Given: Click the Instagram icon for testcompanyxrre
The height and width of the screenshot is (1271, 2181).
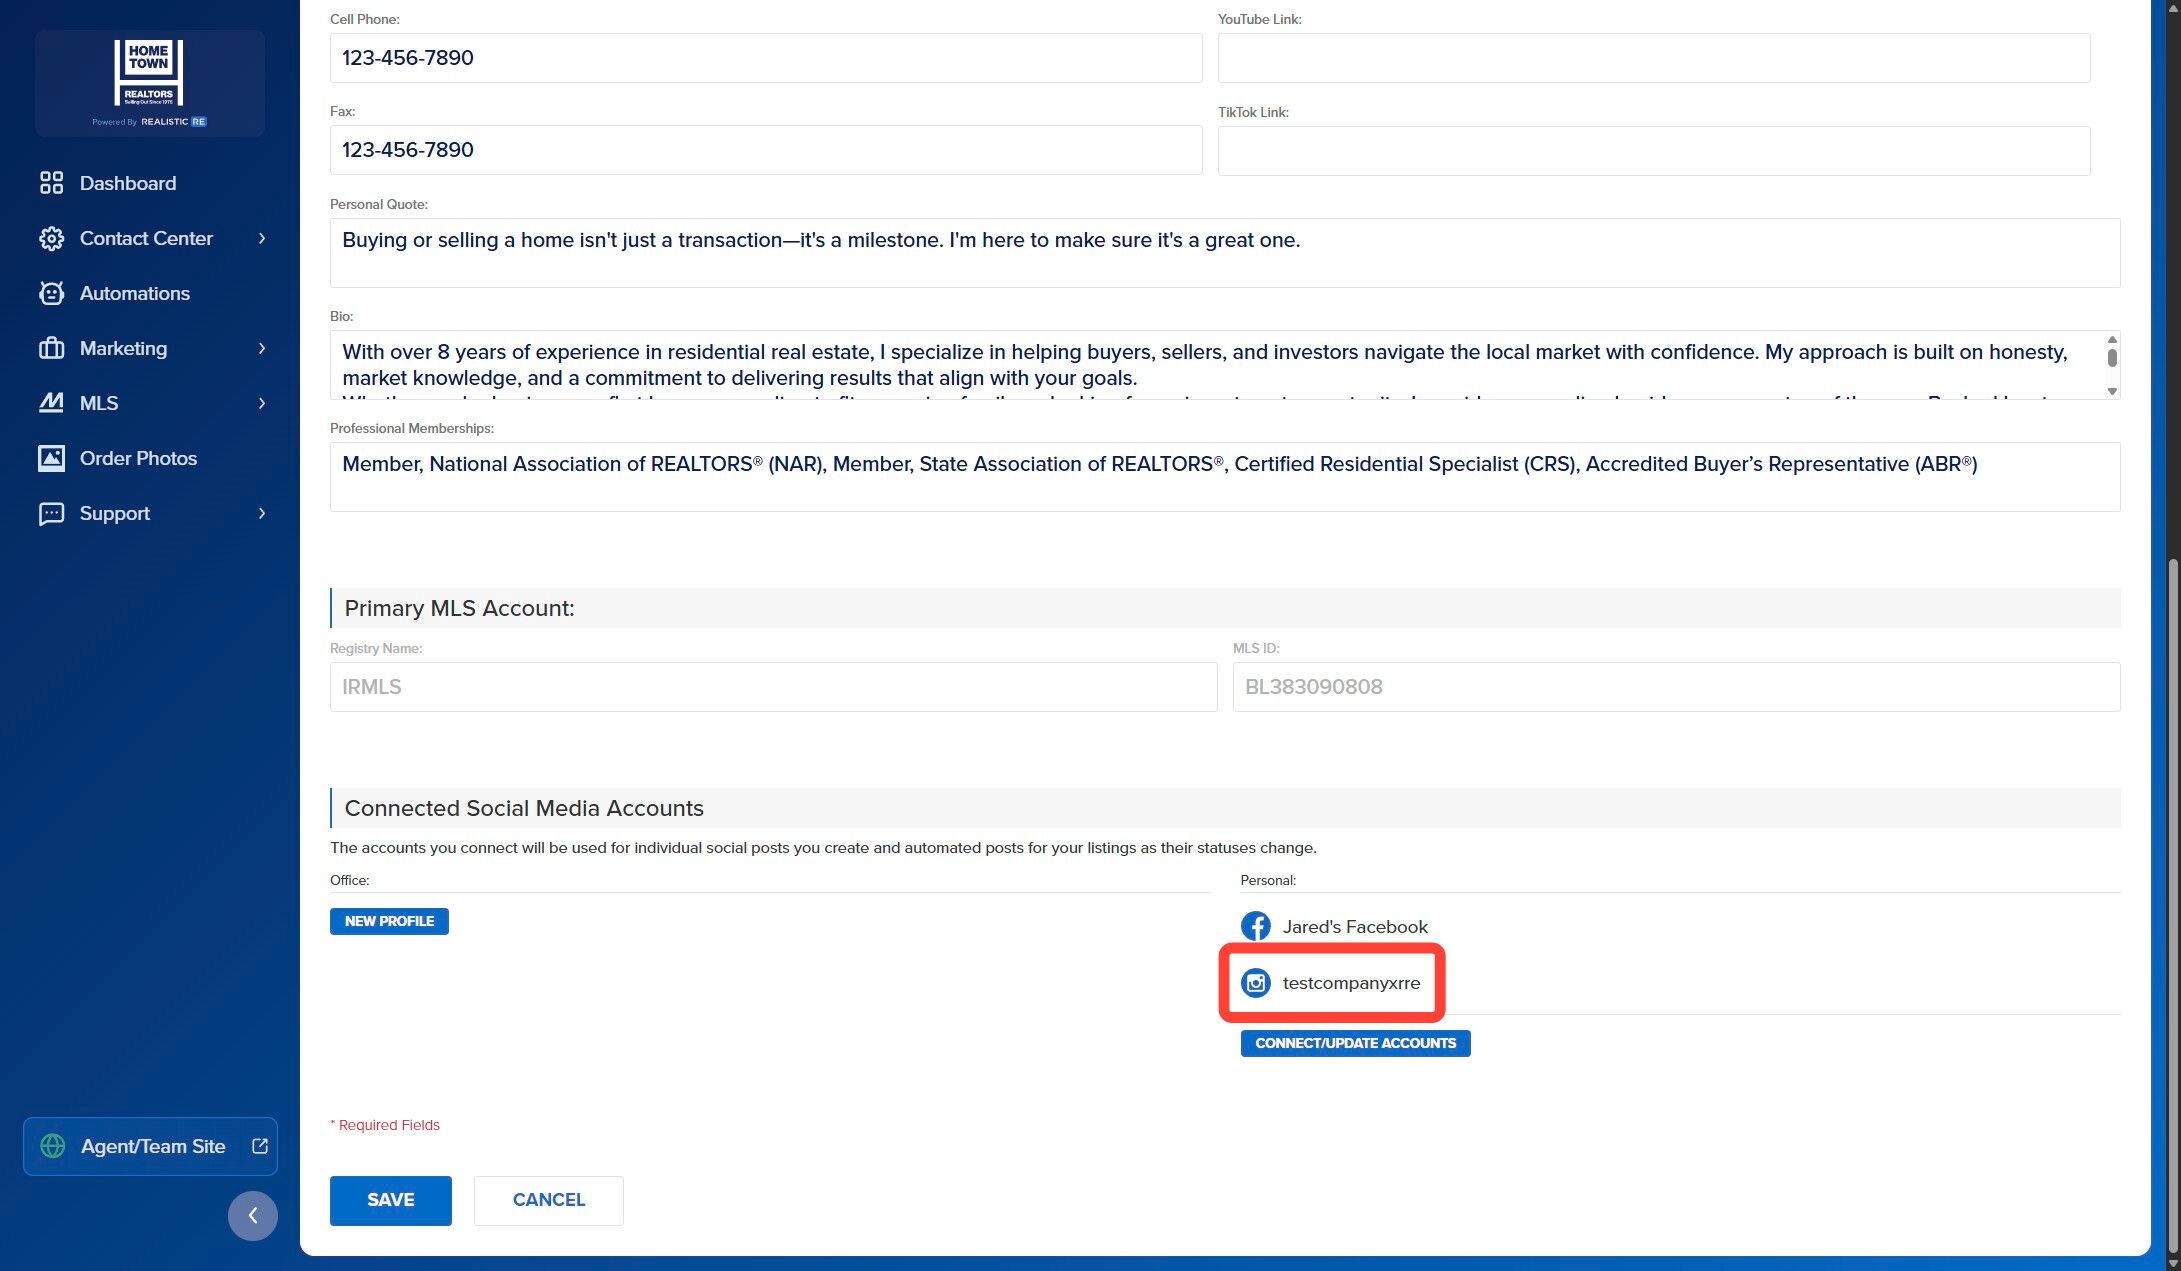Looking at the screenshot, I should pyautogui.click(x=1256, y=983).
